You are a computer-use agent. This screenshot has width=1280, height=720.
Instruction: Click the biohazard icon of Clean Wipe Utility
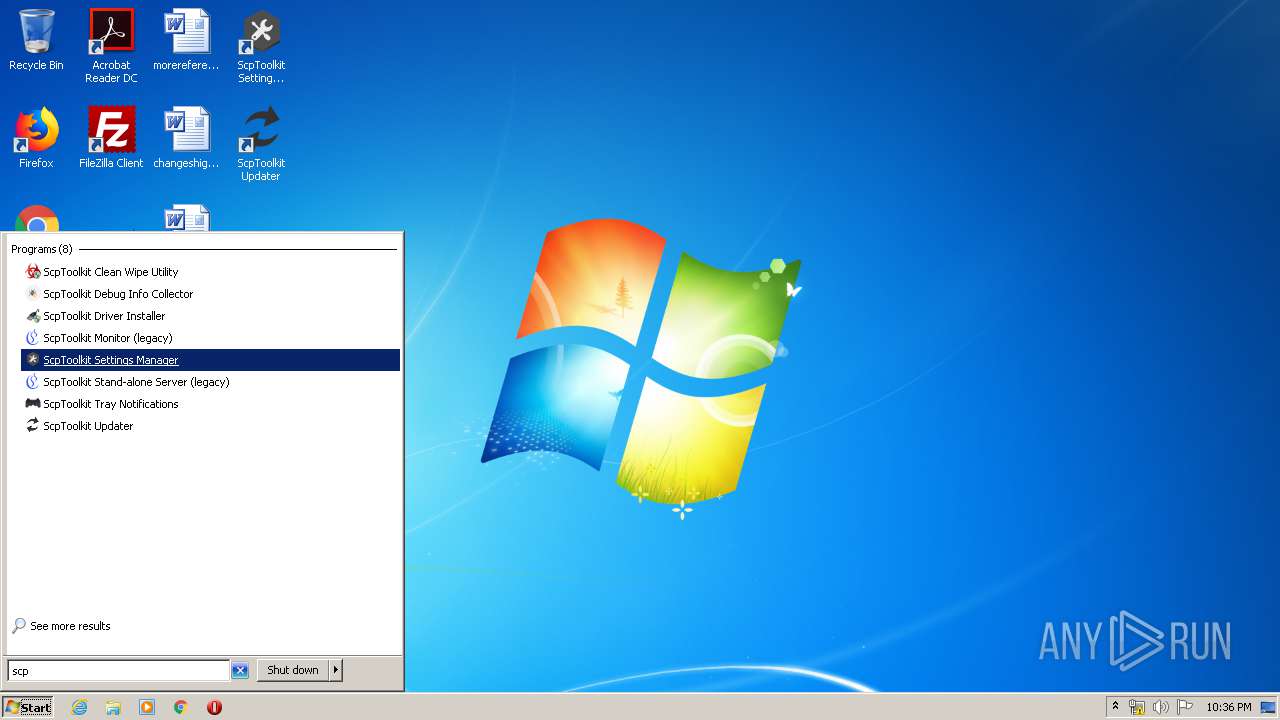point(33,272)
